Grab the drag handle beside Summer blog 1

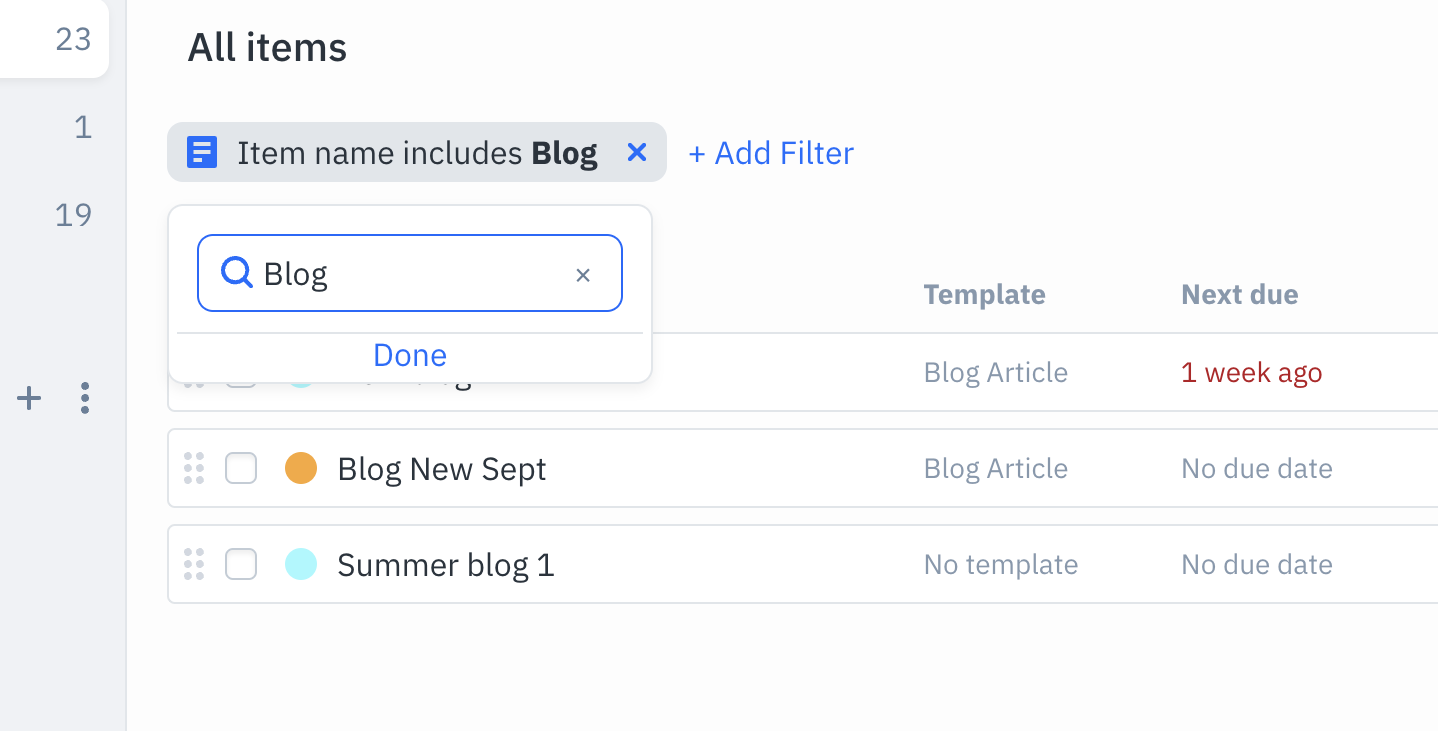(x=194, y=564)
